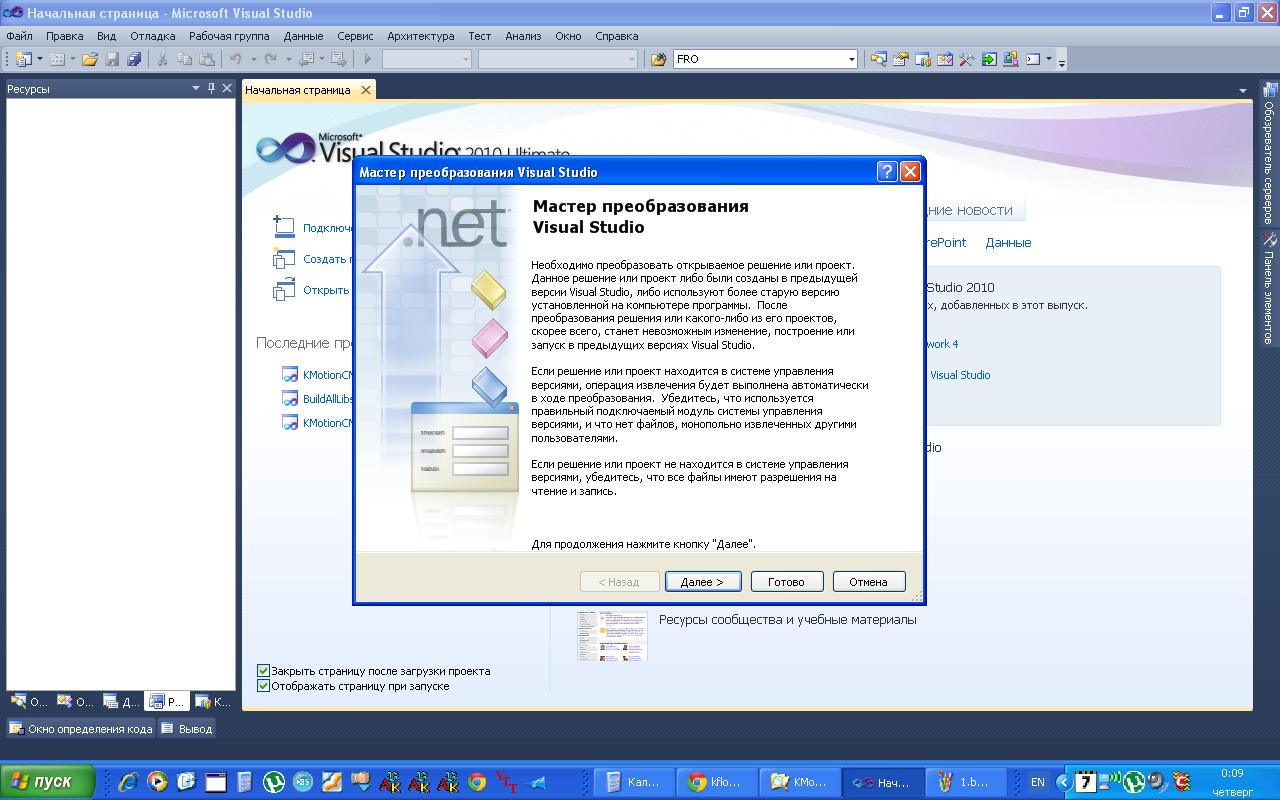This screenshot has width=1280, height=800.
Task: Open the solution platforms combo box
Action: click(x=558, y=60)
